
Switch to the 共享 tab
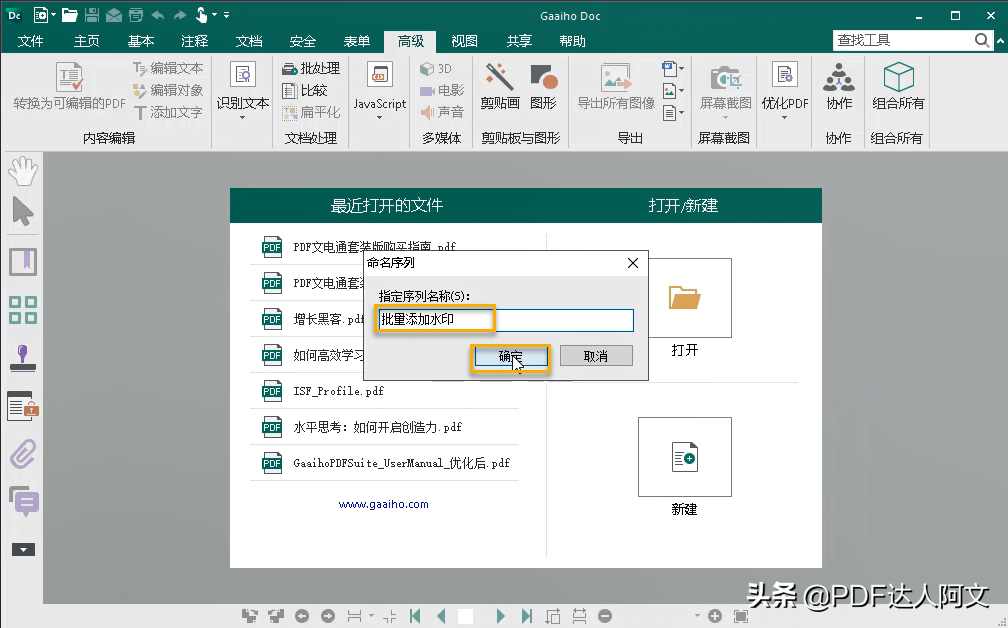point(519,41)
